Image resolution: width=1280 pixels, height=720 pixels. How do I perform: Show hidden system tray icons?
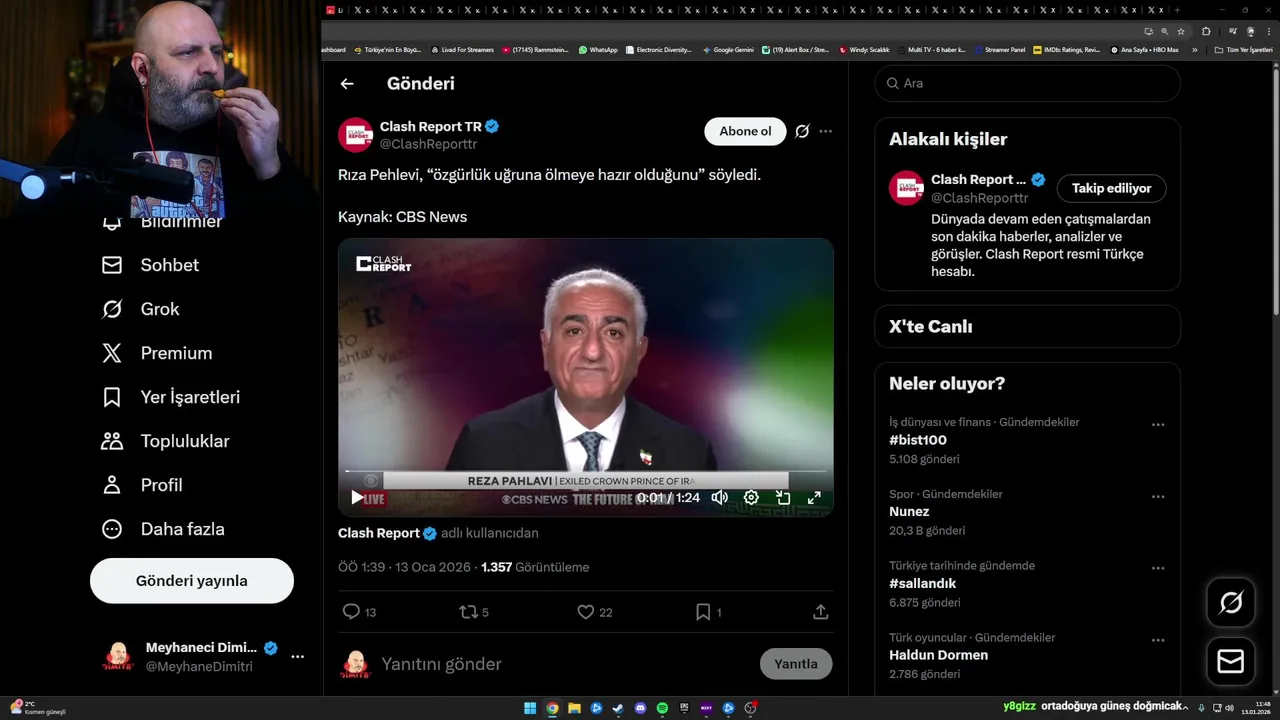click(1187, 708)
